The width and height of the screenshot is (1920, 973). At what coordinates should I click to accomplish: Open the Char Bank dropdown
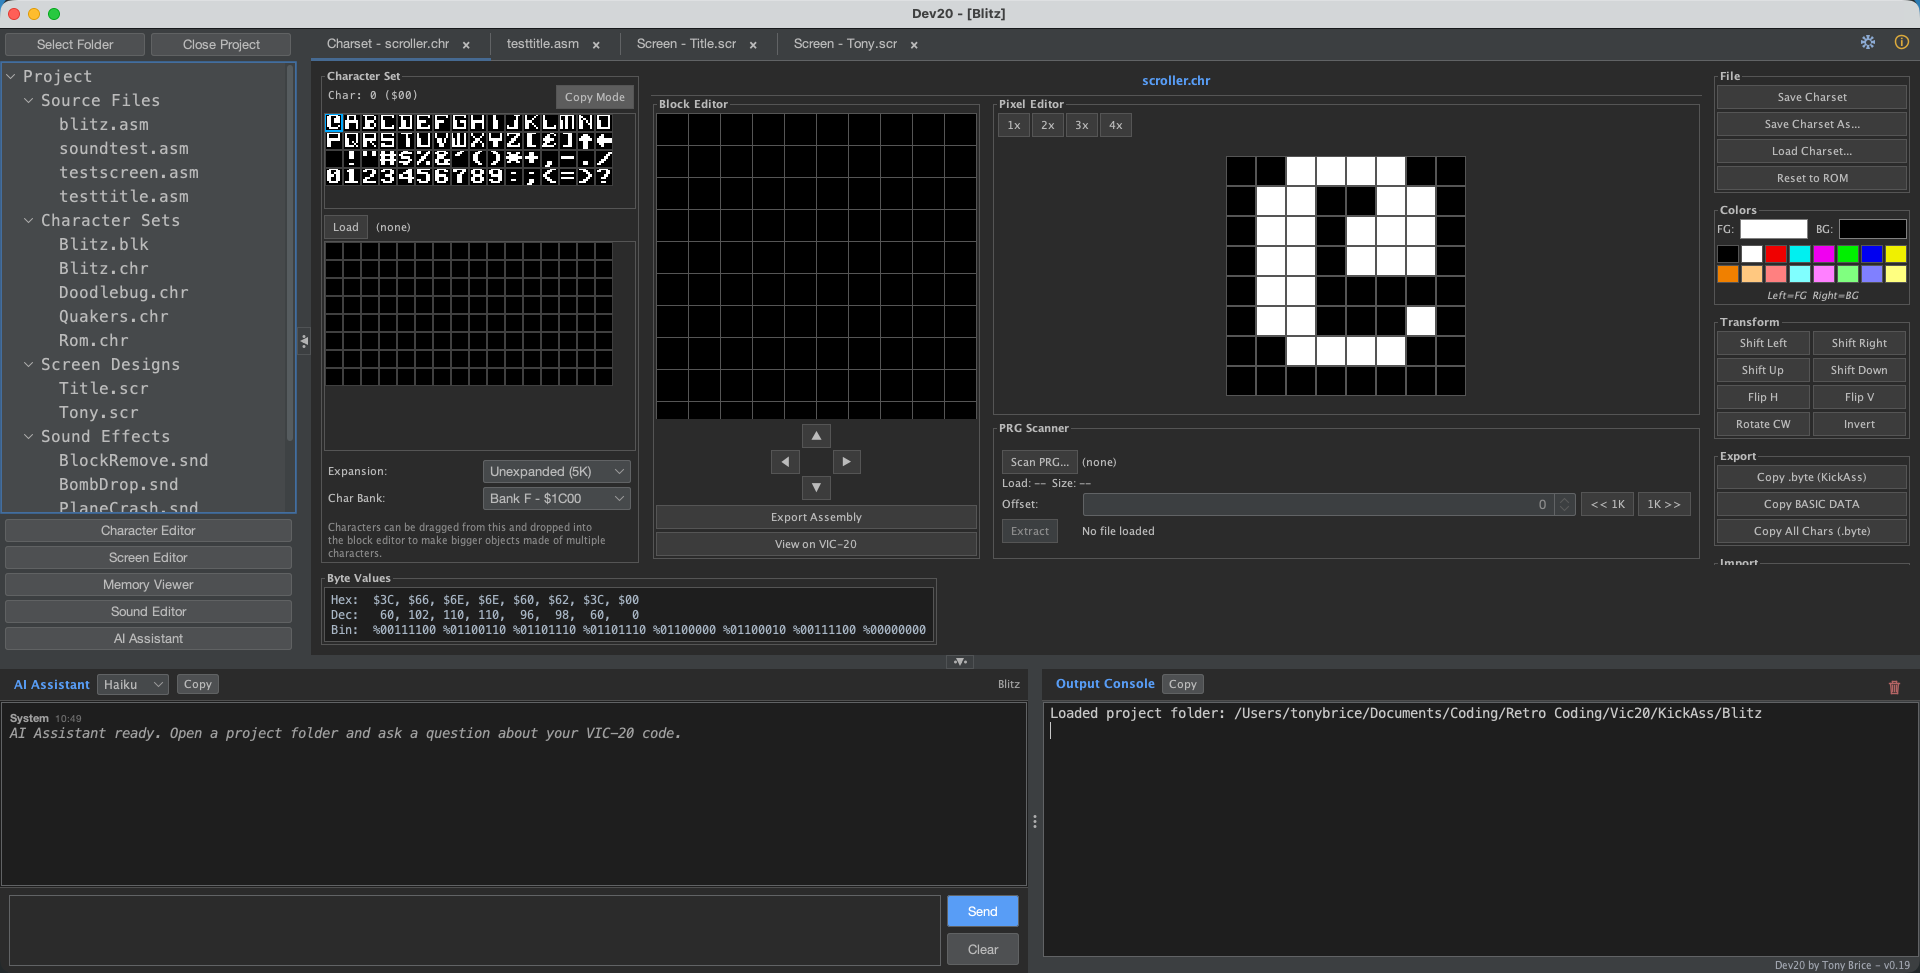click(556, 498)
